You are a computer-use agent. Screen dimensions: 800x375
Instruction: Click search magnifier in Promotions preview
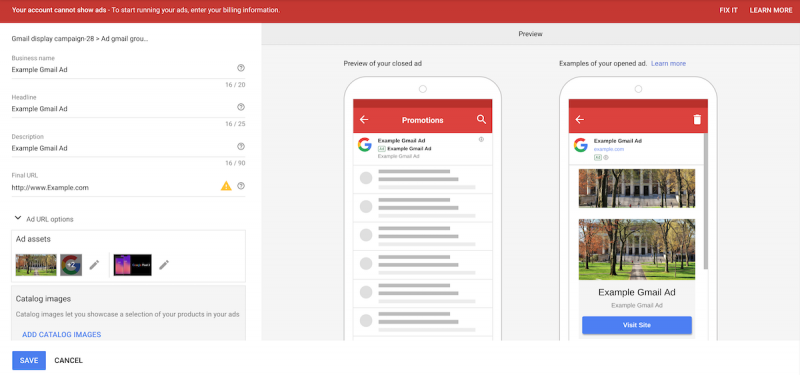click(481, 119)
